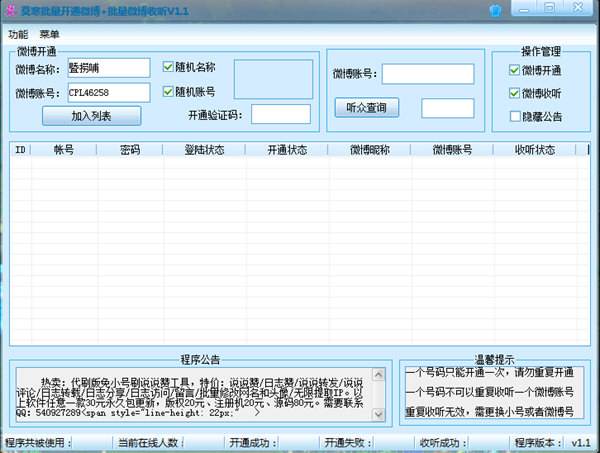Sort by the 登陆状态 column header

[204, 150]
